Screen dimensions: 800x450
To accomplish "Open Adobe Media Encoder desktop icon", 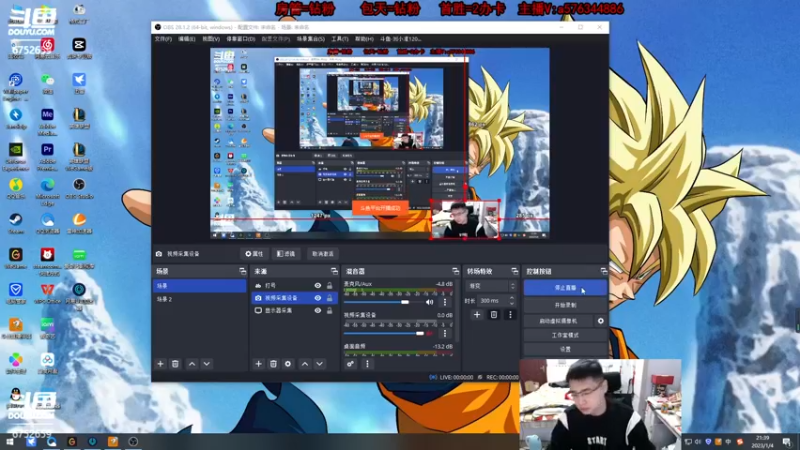I will pos(47,122).
